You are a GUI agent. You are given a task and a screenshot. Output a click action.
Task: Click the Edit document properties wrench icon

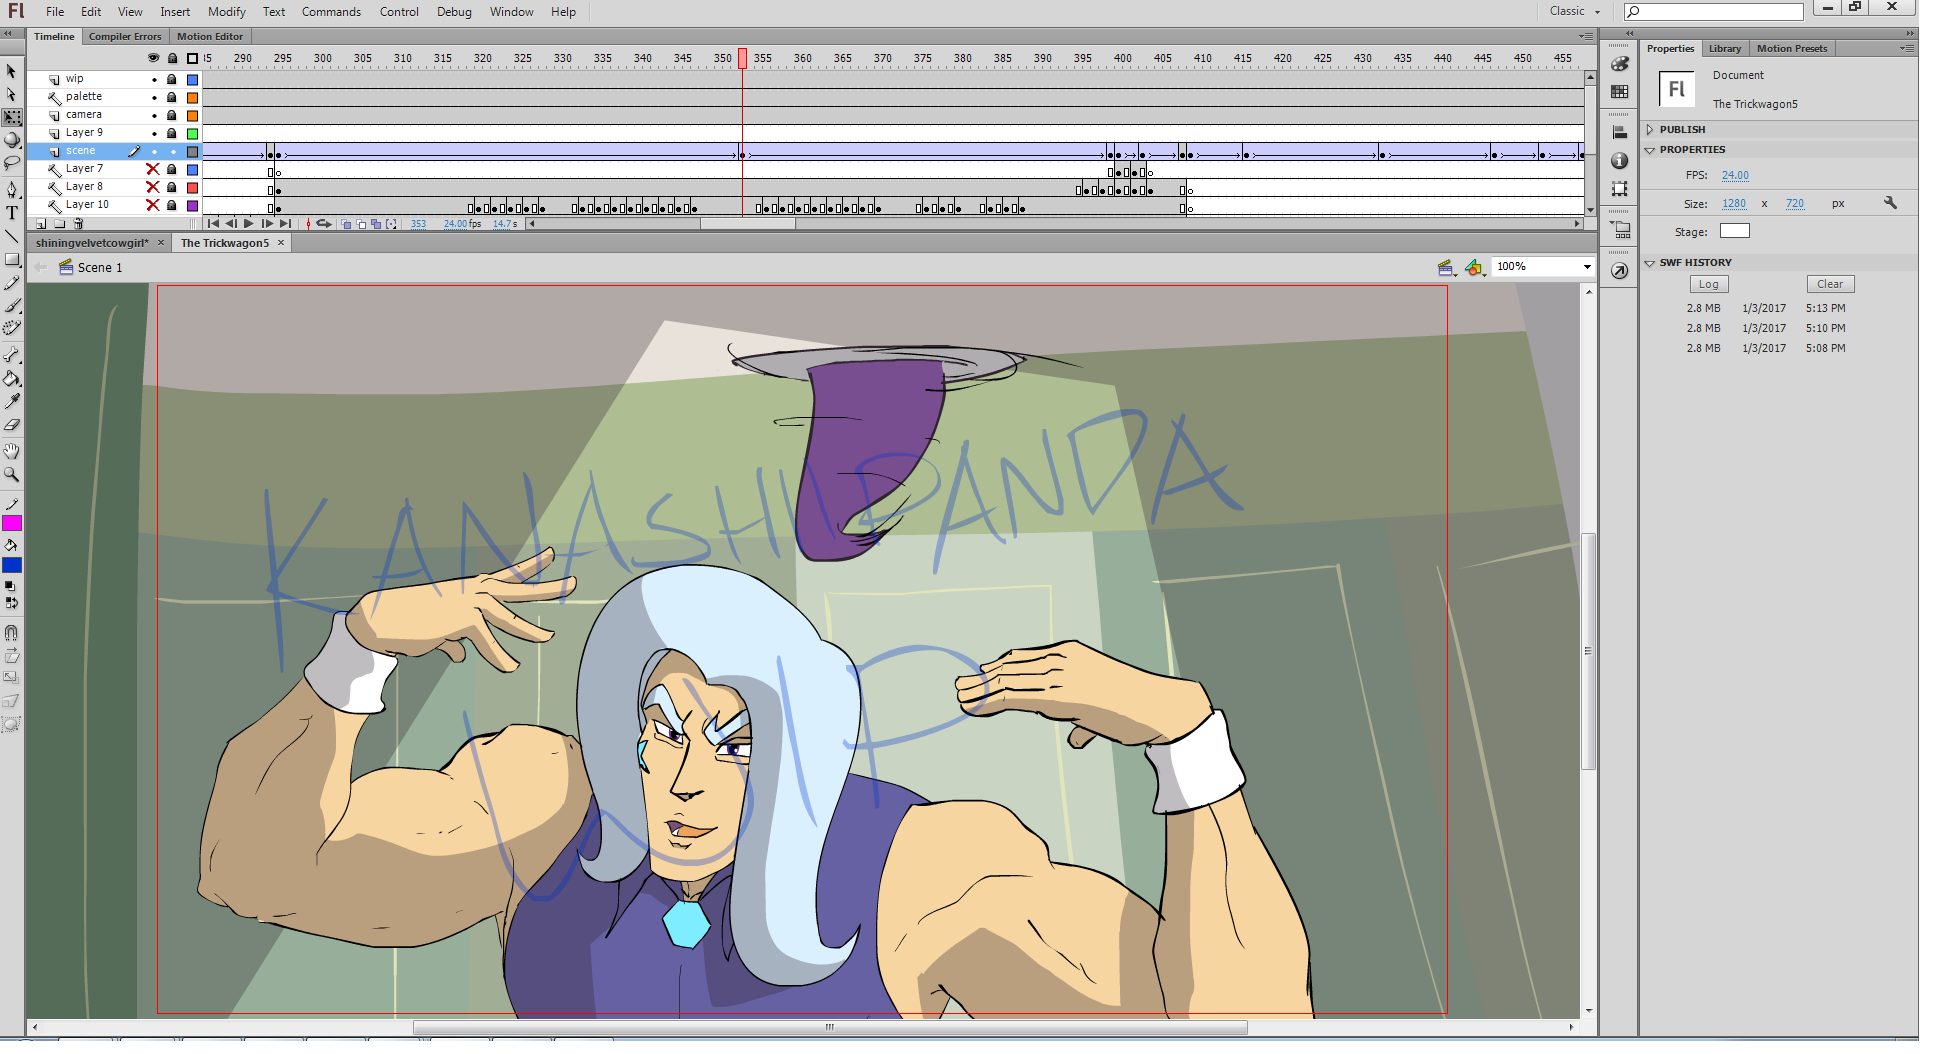(1890, 203)
